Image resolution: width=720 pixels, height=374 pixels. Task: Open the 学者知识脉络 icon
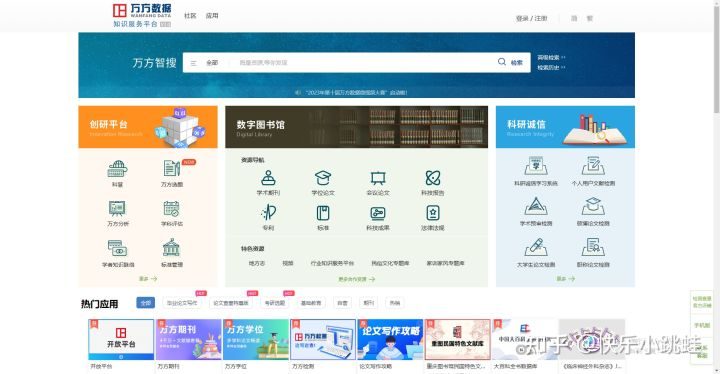117,248
